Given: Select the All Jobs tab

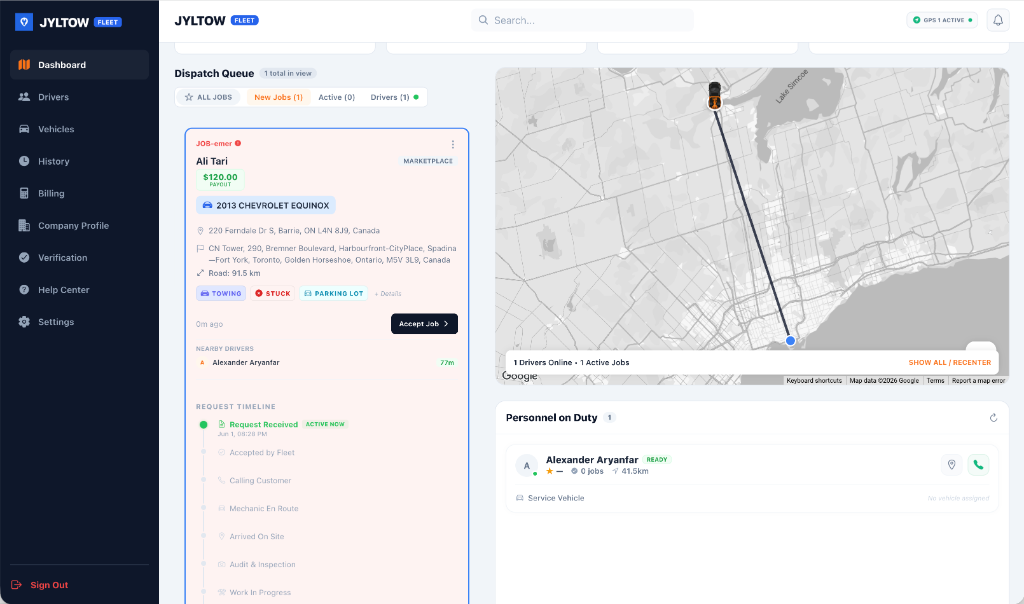Looking at the screenshot, I should [209, 97].
